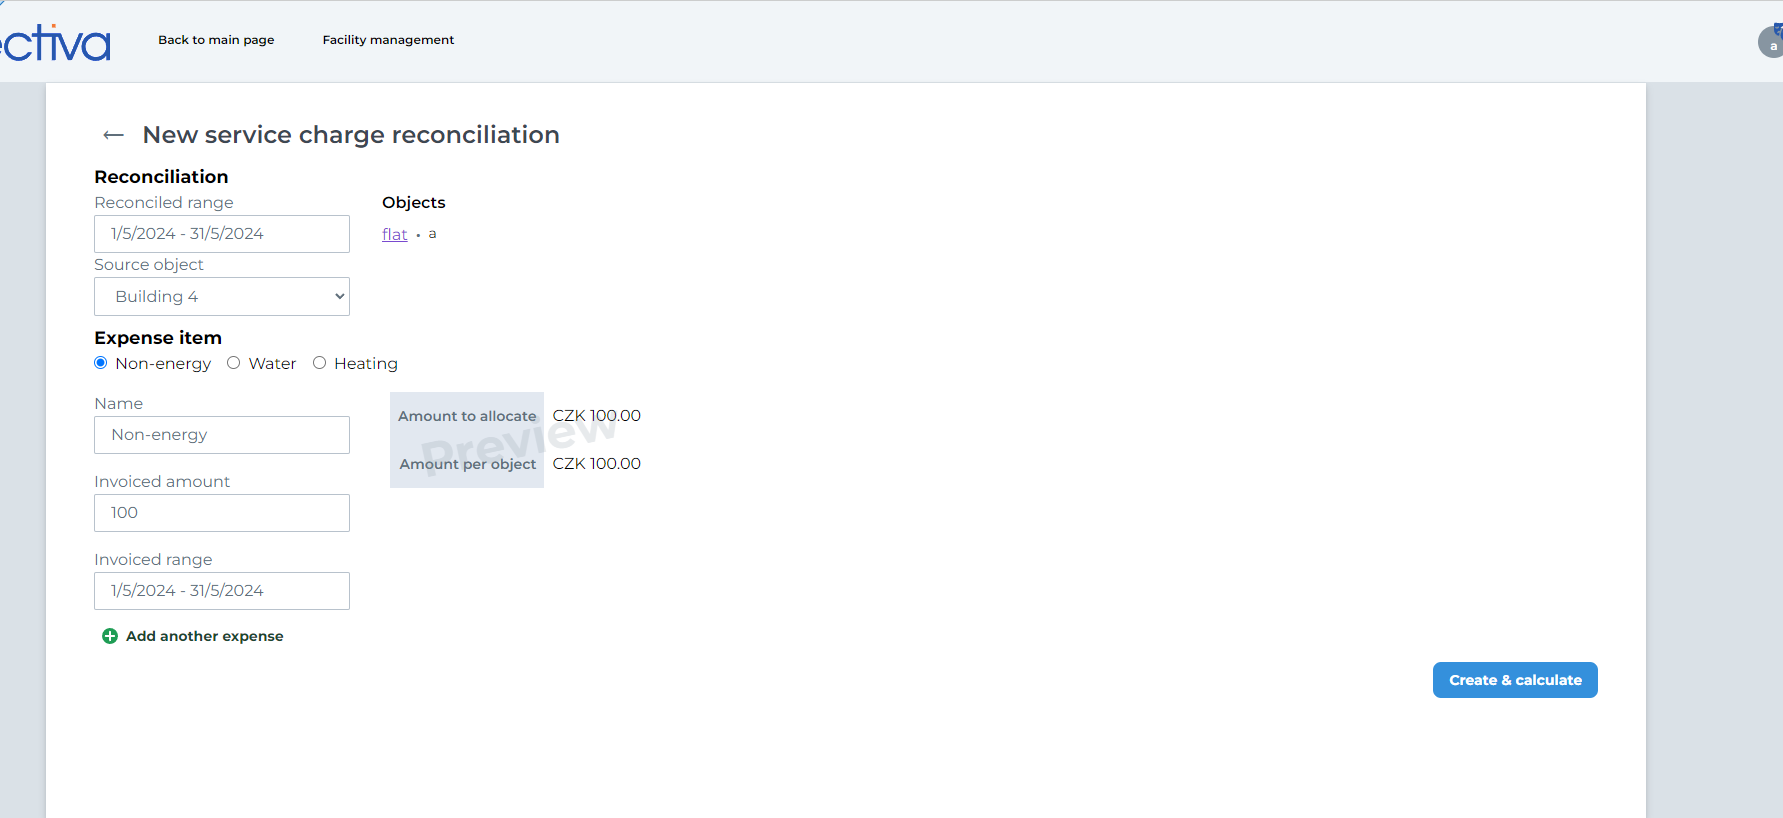Click the Reconciled range date field

(x=222, y=234)
